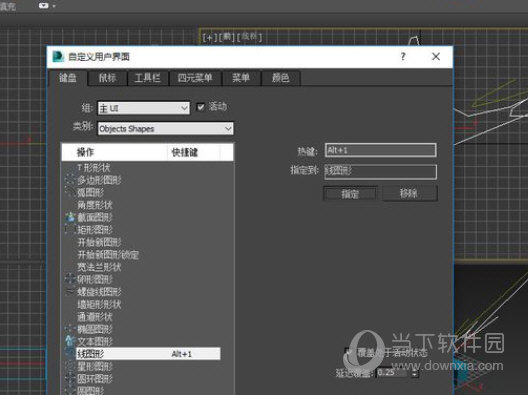Switch to the 菜单 tab
The width and height of the screenshot is (528, 395).
[x=241, y=78]
